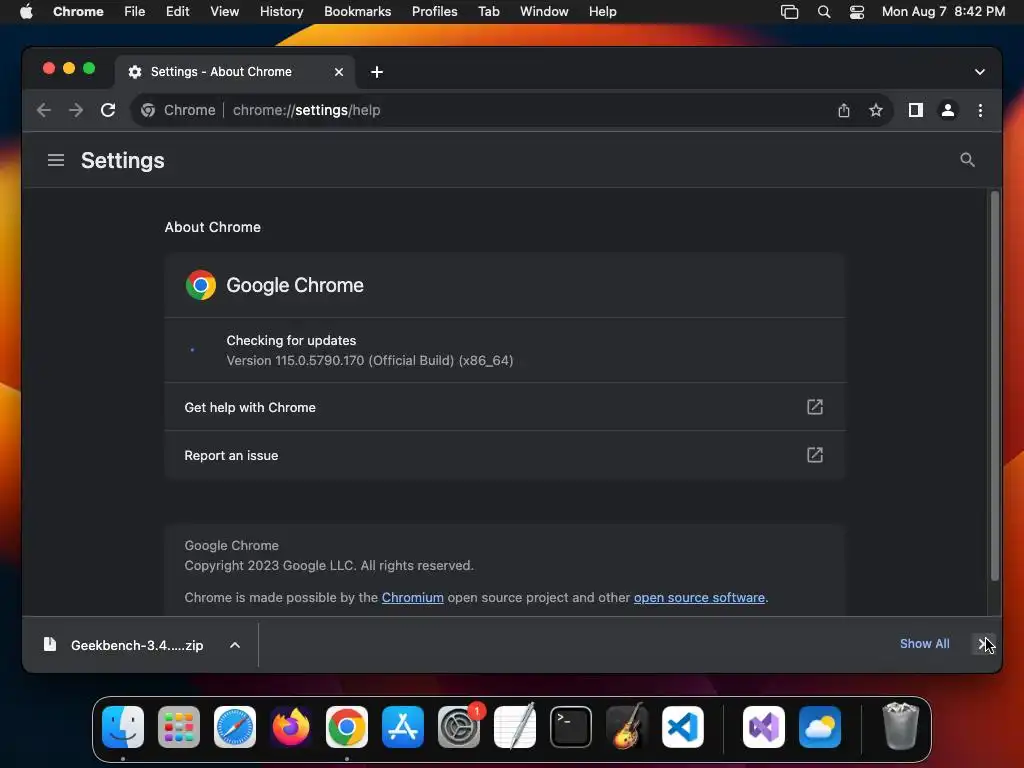Go back with the back arrow

(44, 110)
